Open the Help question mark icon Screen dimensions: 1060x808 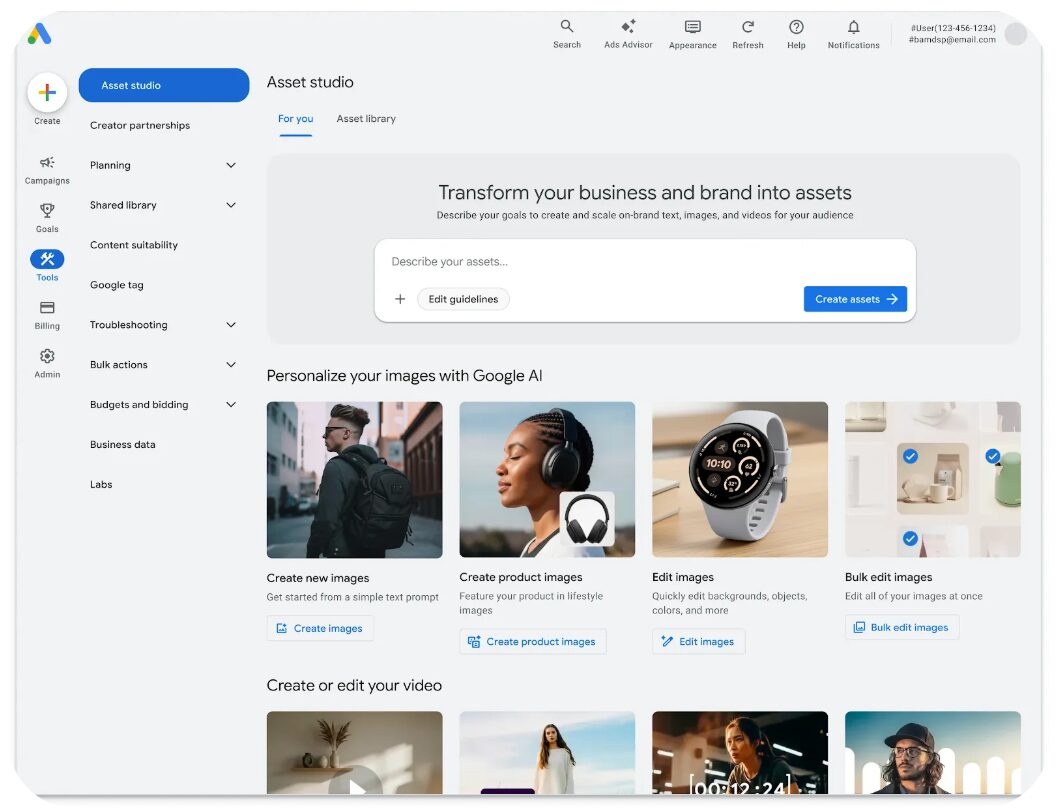796,27
